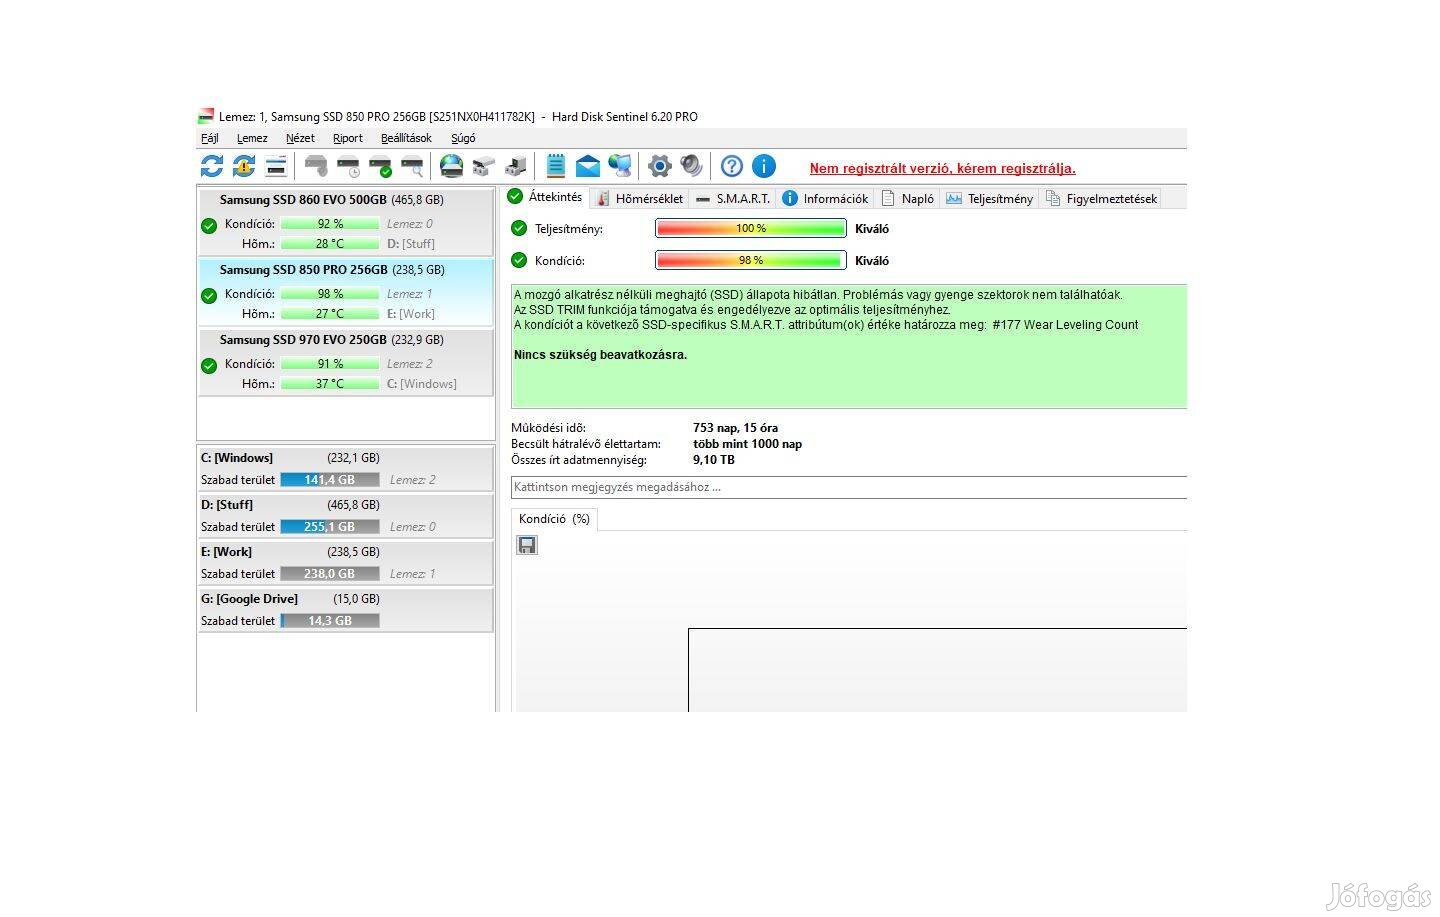The image size is (1440, 917).
Task: Open the blue notepad report icon
Action: (x=556, y=166)
